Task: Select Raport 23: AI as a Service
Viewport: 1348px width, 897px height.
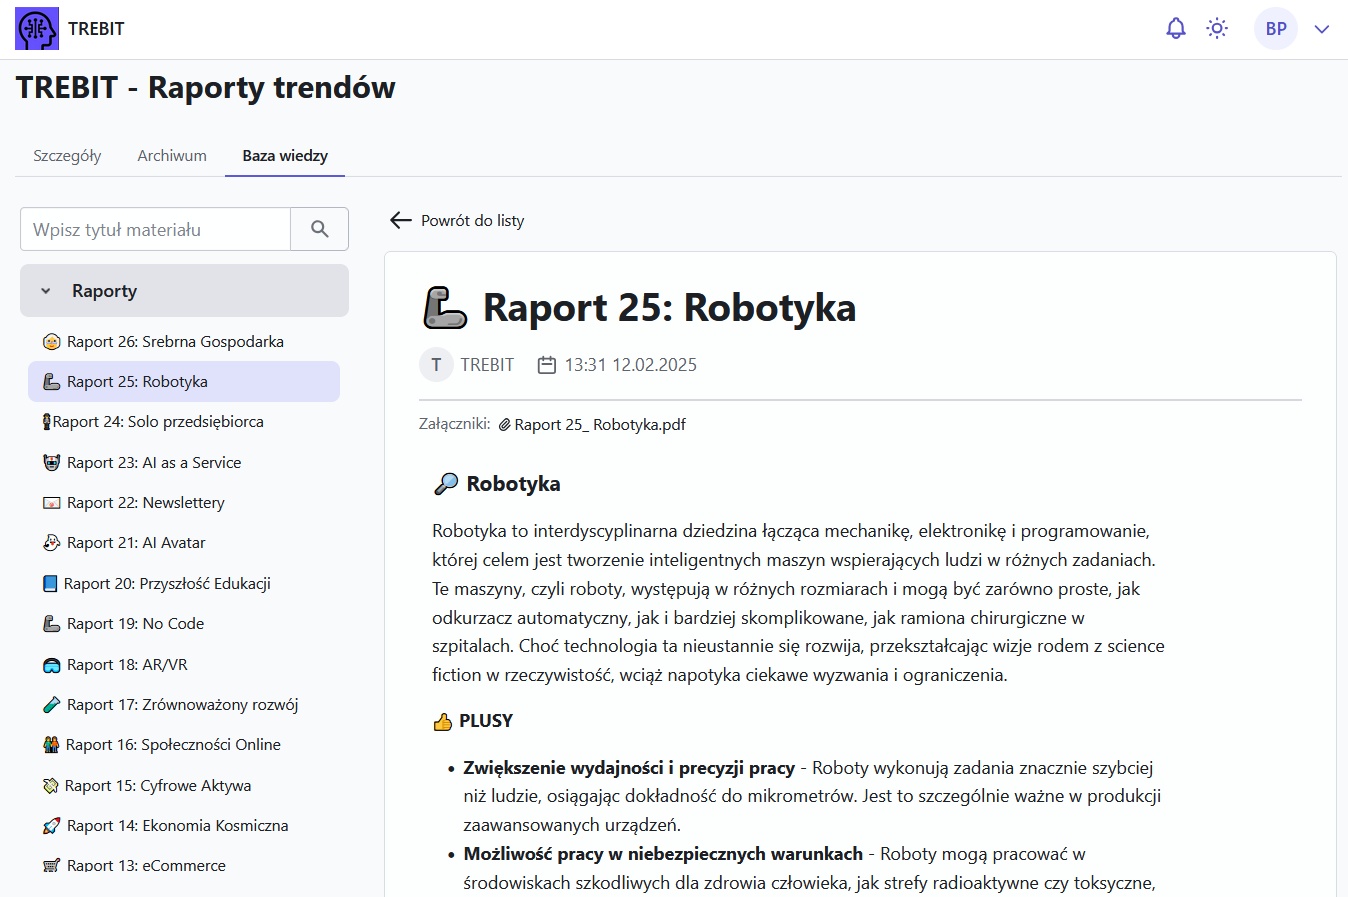Action: coord(154,463)
